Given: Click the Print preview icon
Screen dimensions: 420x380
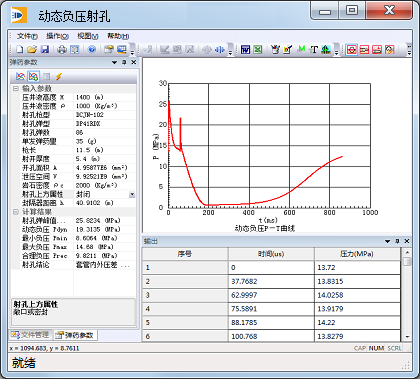Looking at the screenshot, I should (x=75, y=50).
